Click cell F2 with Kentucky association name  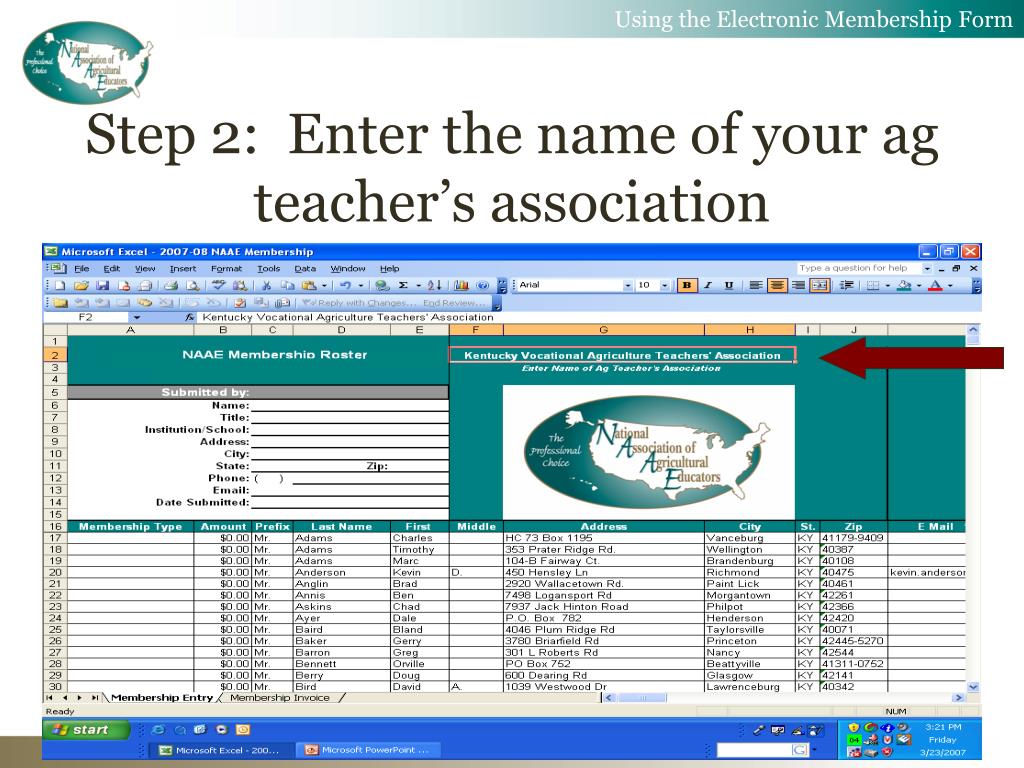(622, 355)
